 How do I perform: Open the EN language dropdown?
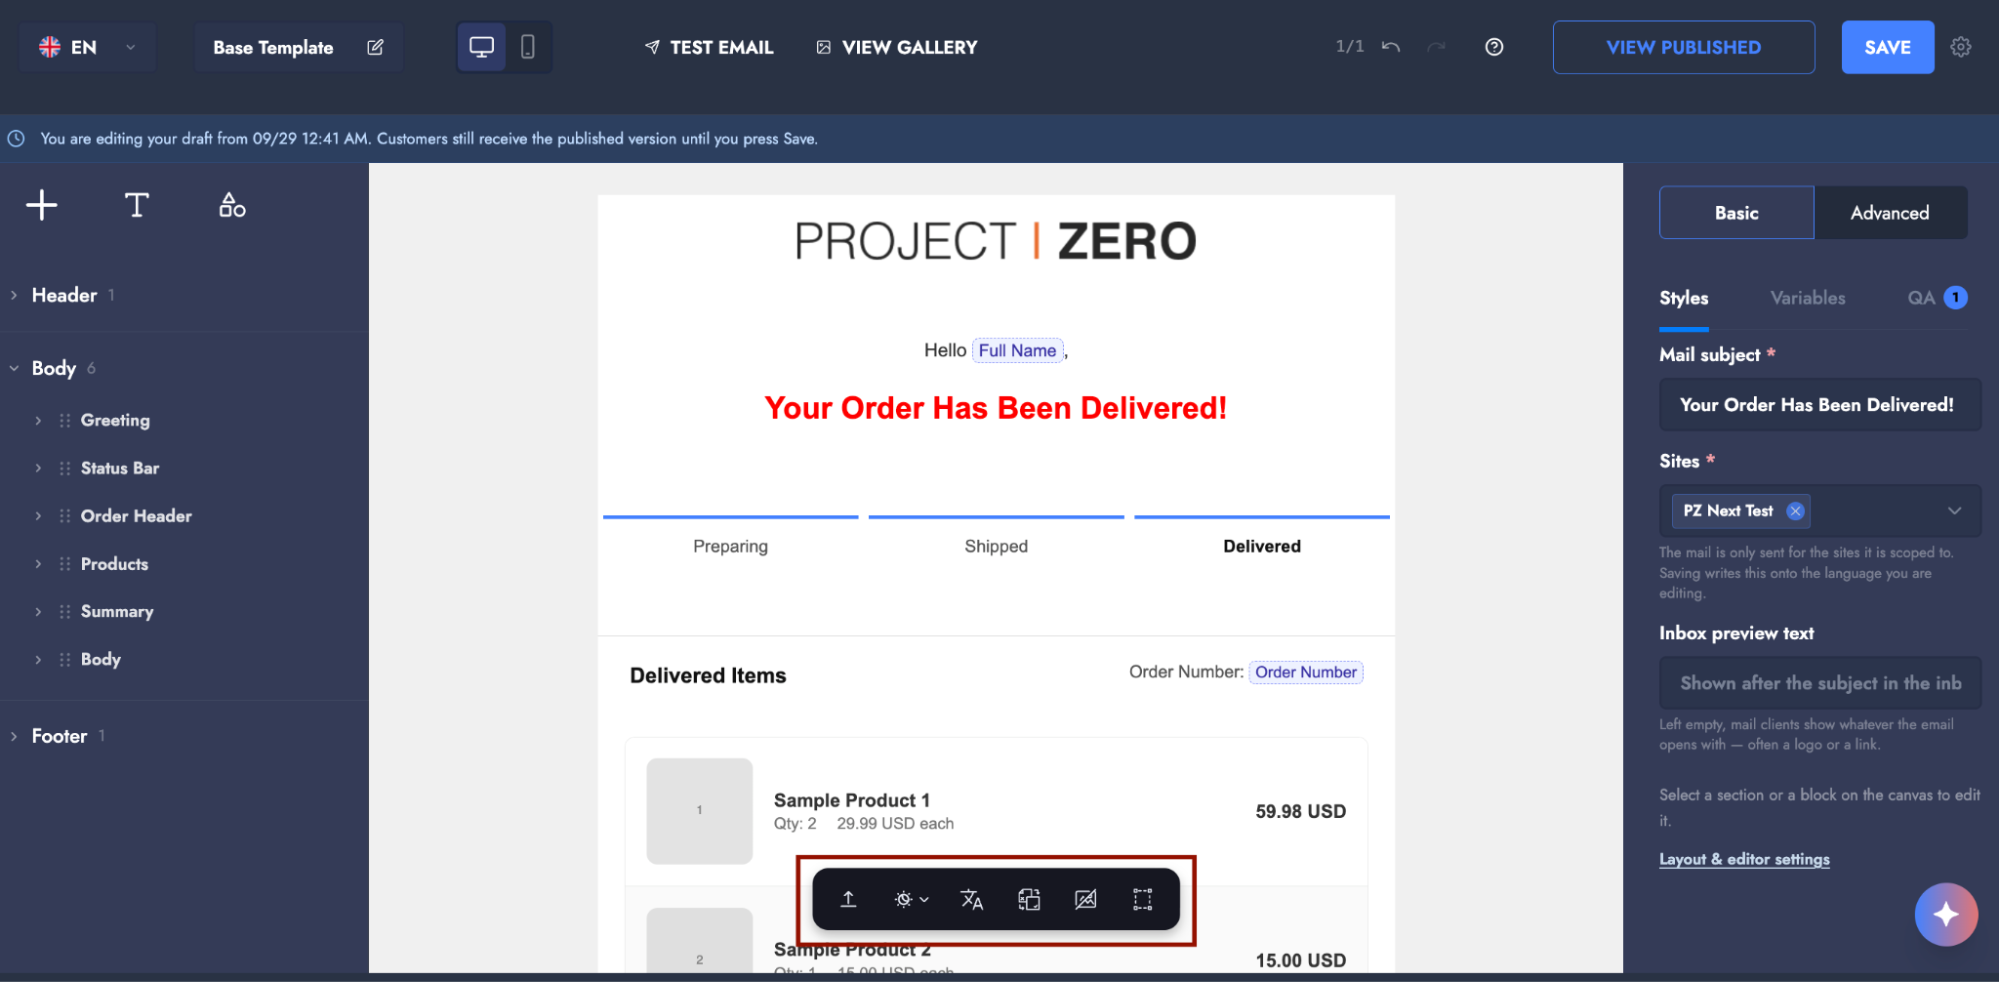(x=88, y=47)
